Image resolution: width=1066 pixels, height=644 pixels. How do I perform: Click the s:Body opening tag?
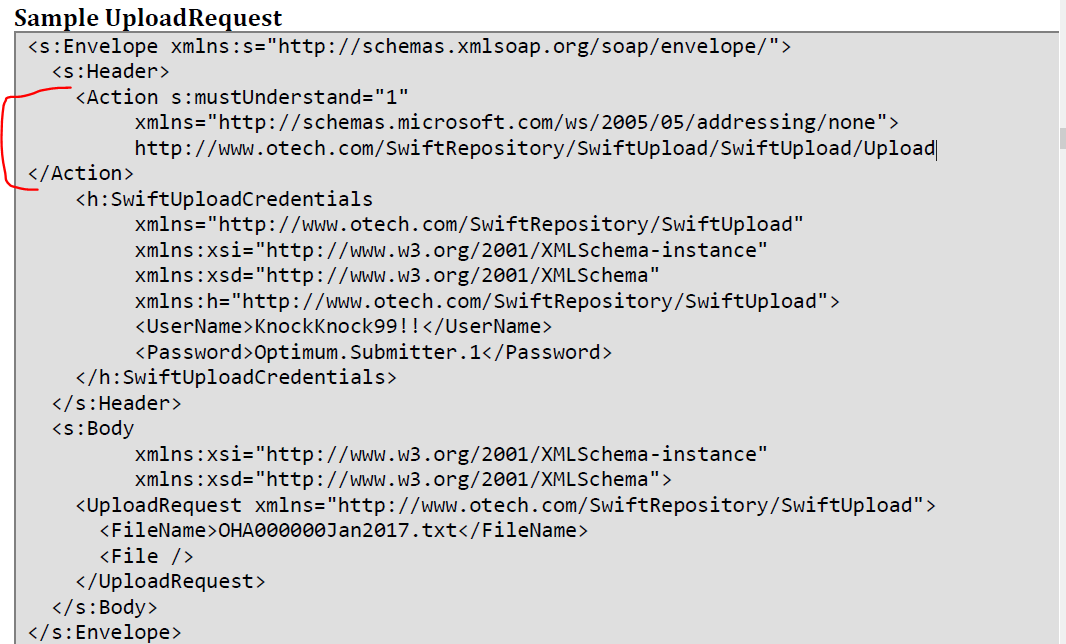(93, 428)
